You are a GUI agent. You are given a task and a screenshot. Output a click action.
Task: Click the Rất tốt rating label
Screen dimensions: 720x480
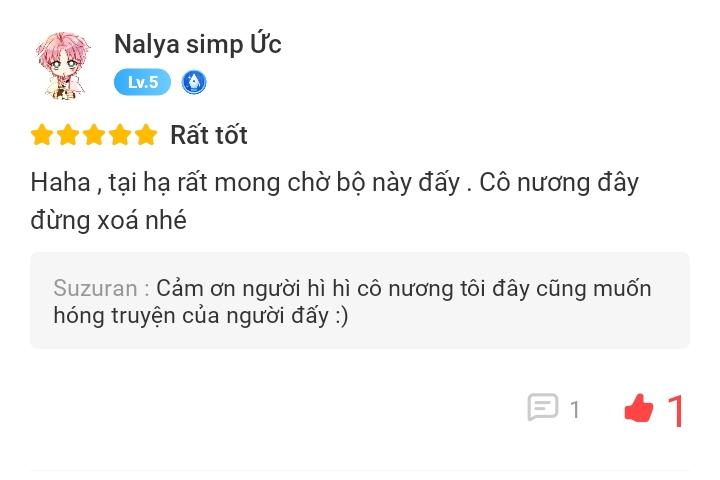208,135
